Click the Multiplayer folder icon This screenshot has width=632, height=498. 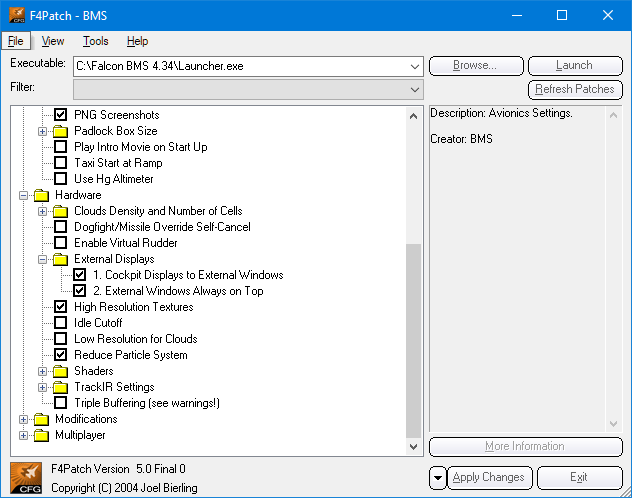pyautogui.click(x=41, y=436)
